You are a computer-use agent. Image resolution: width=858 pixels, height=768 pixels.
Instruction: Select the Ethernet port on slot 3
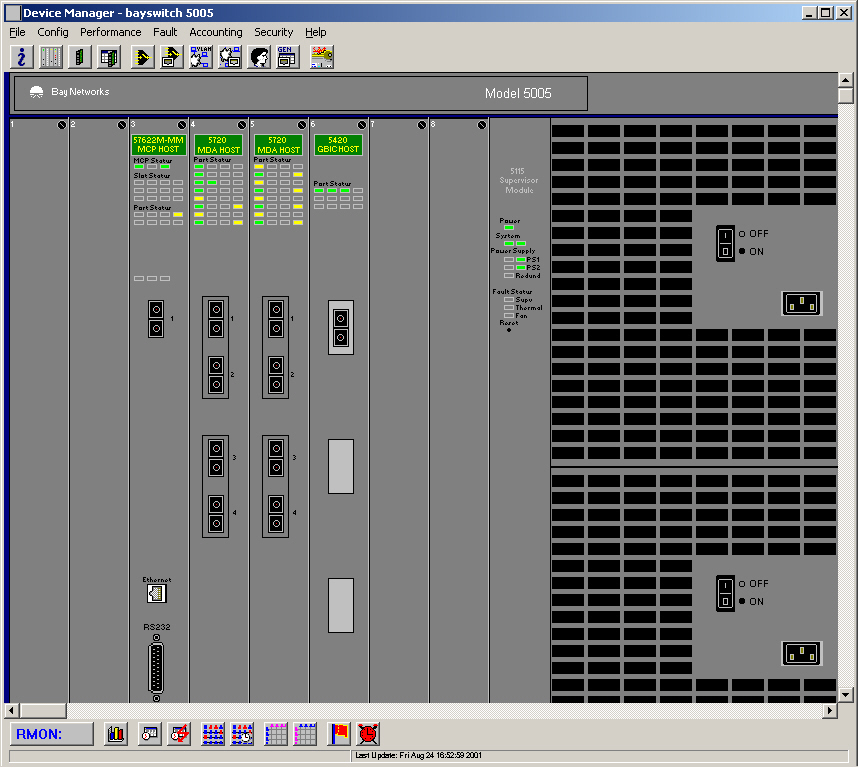tap(156, 594)
